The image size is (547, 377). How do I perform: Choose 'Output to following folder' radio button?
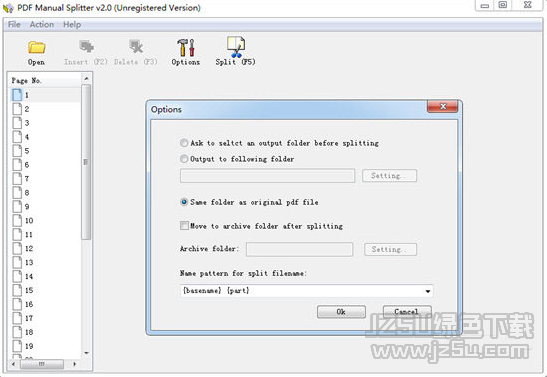coord(184,159)
